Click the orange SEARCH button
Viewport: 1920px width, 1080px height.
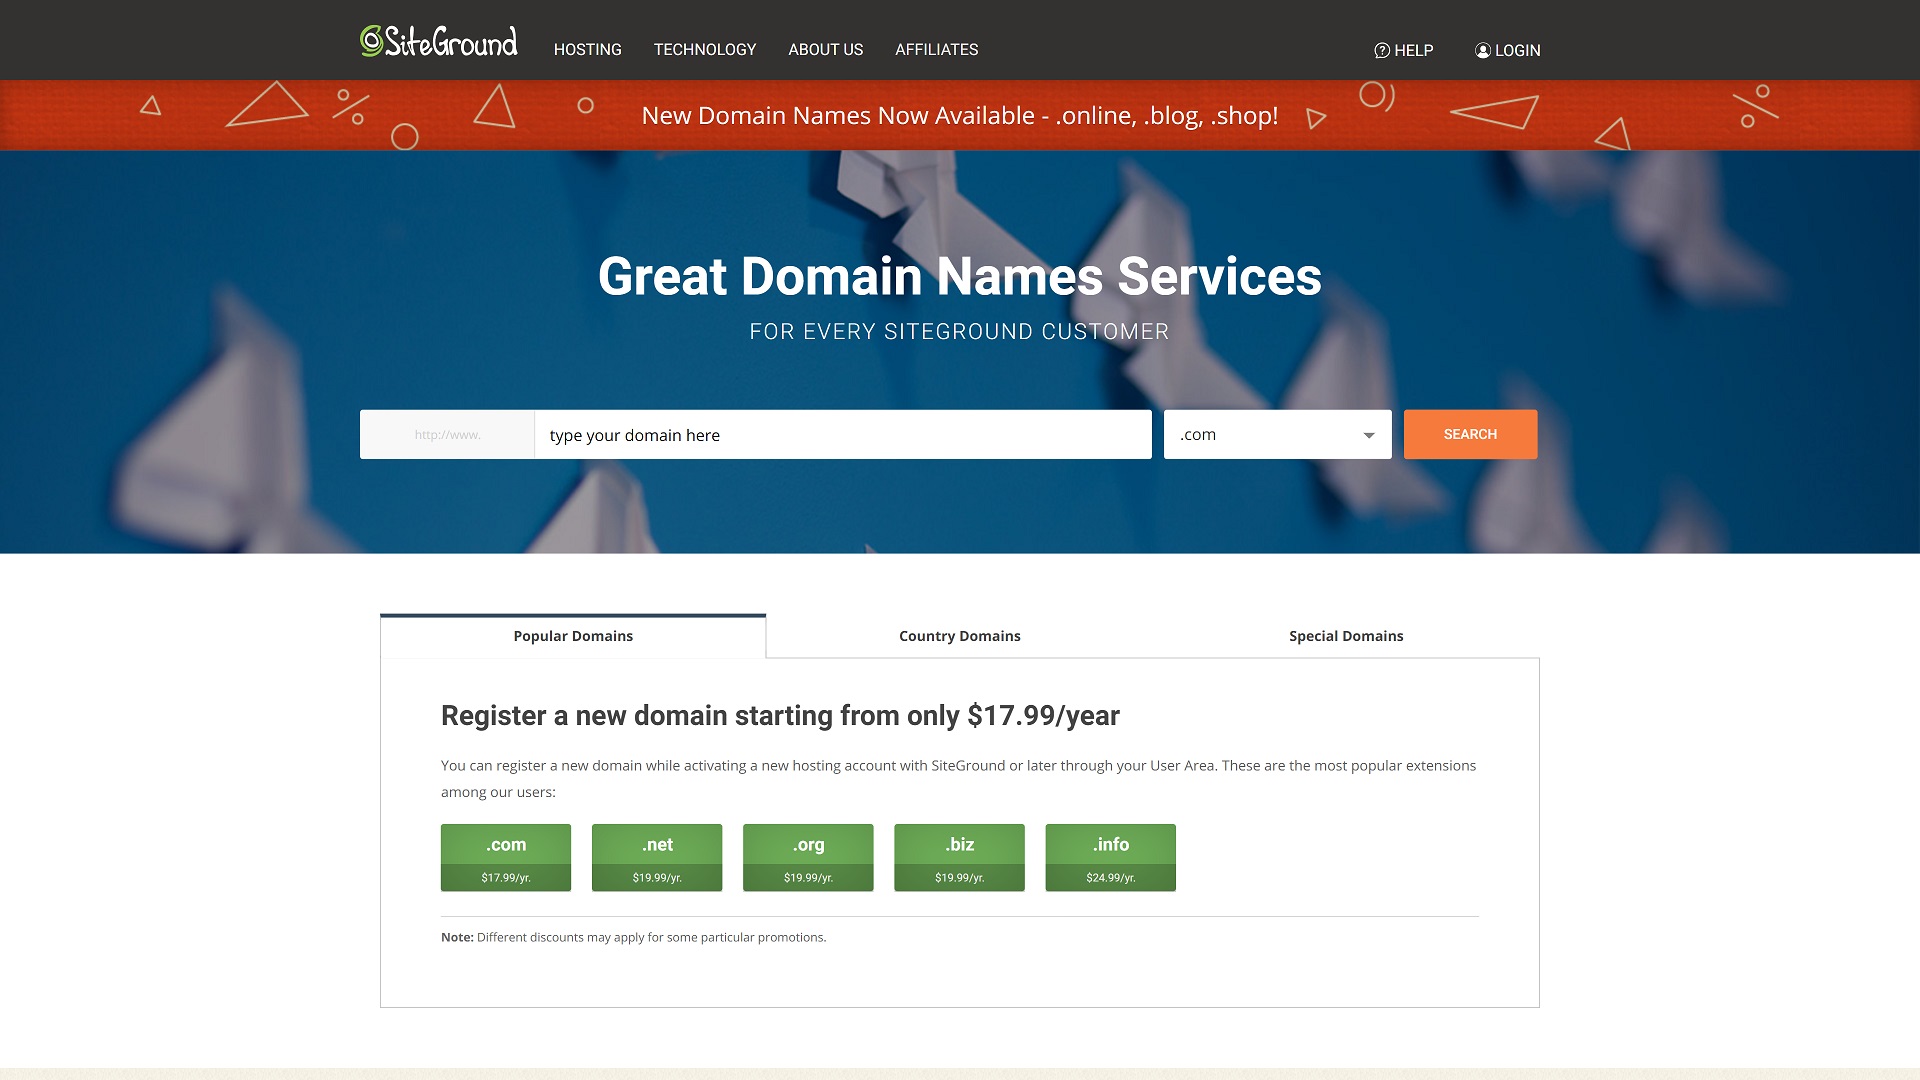coord(1470,435)
